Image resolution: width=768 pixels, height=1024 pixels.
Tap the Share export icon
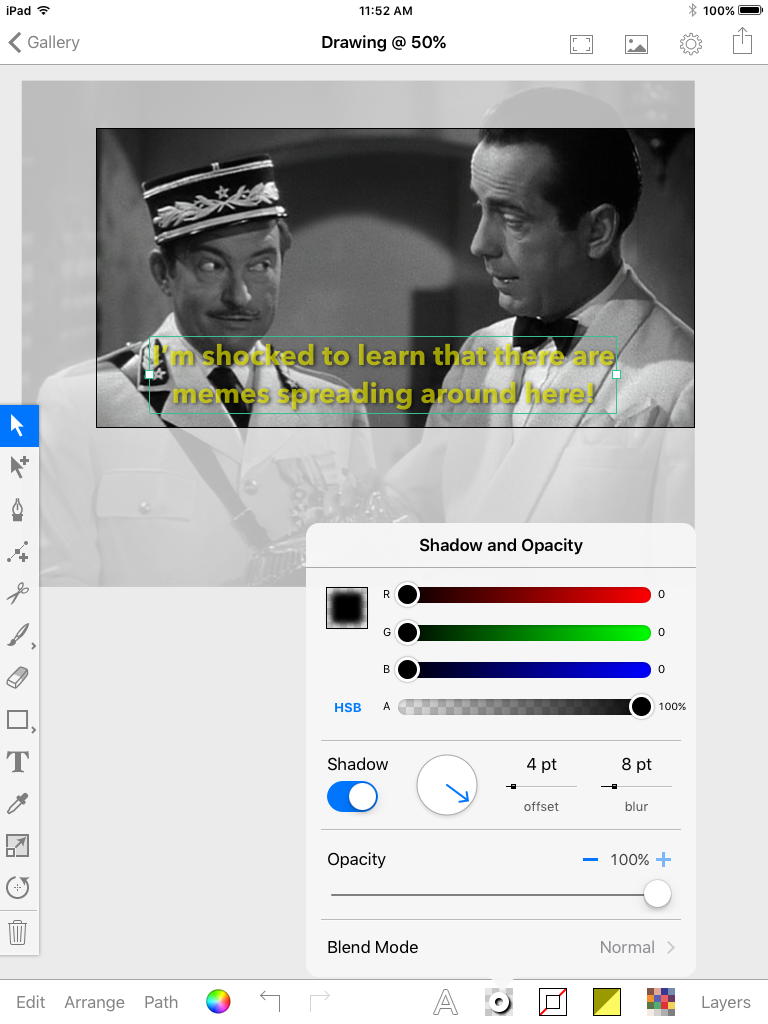pos(741,42)
